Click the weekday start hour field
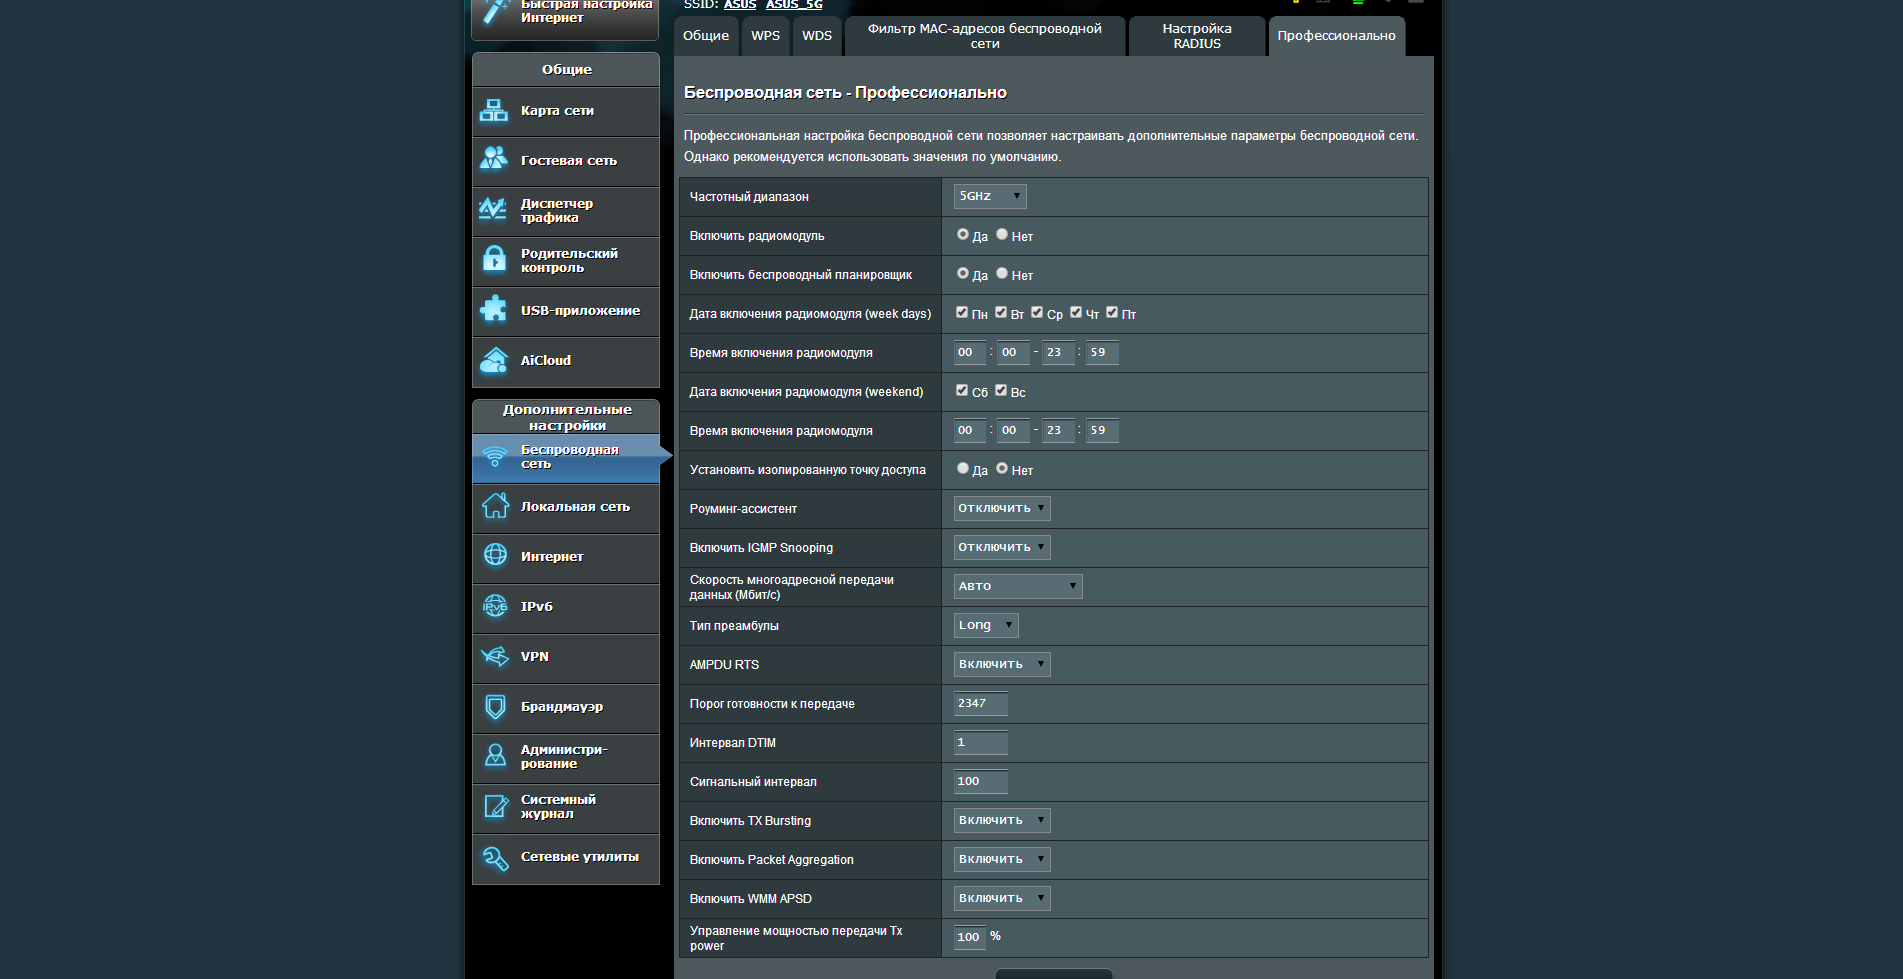The width and height of the screenshot is (1903, 979). click(970, 352)
